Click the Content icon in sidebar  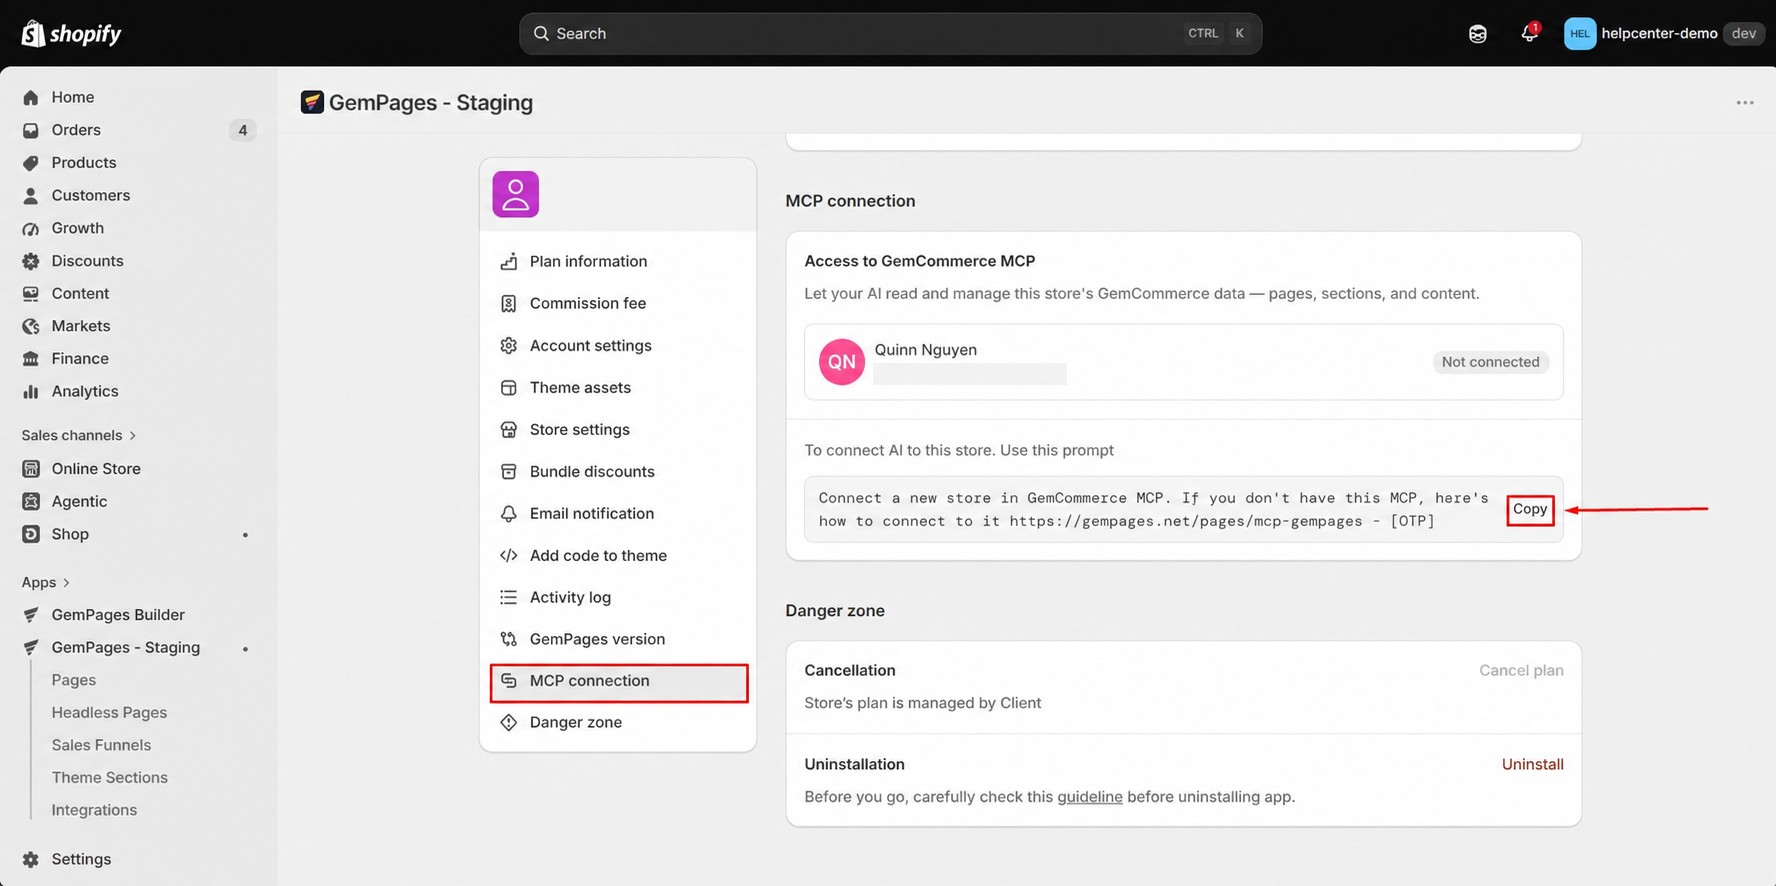pos(31,294)
